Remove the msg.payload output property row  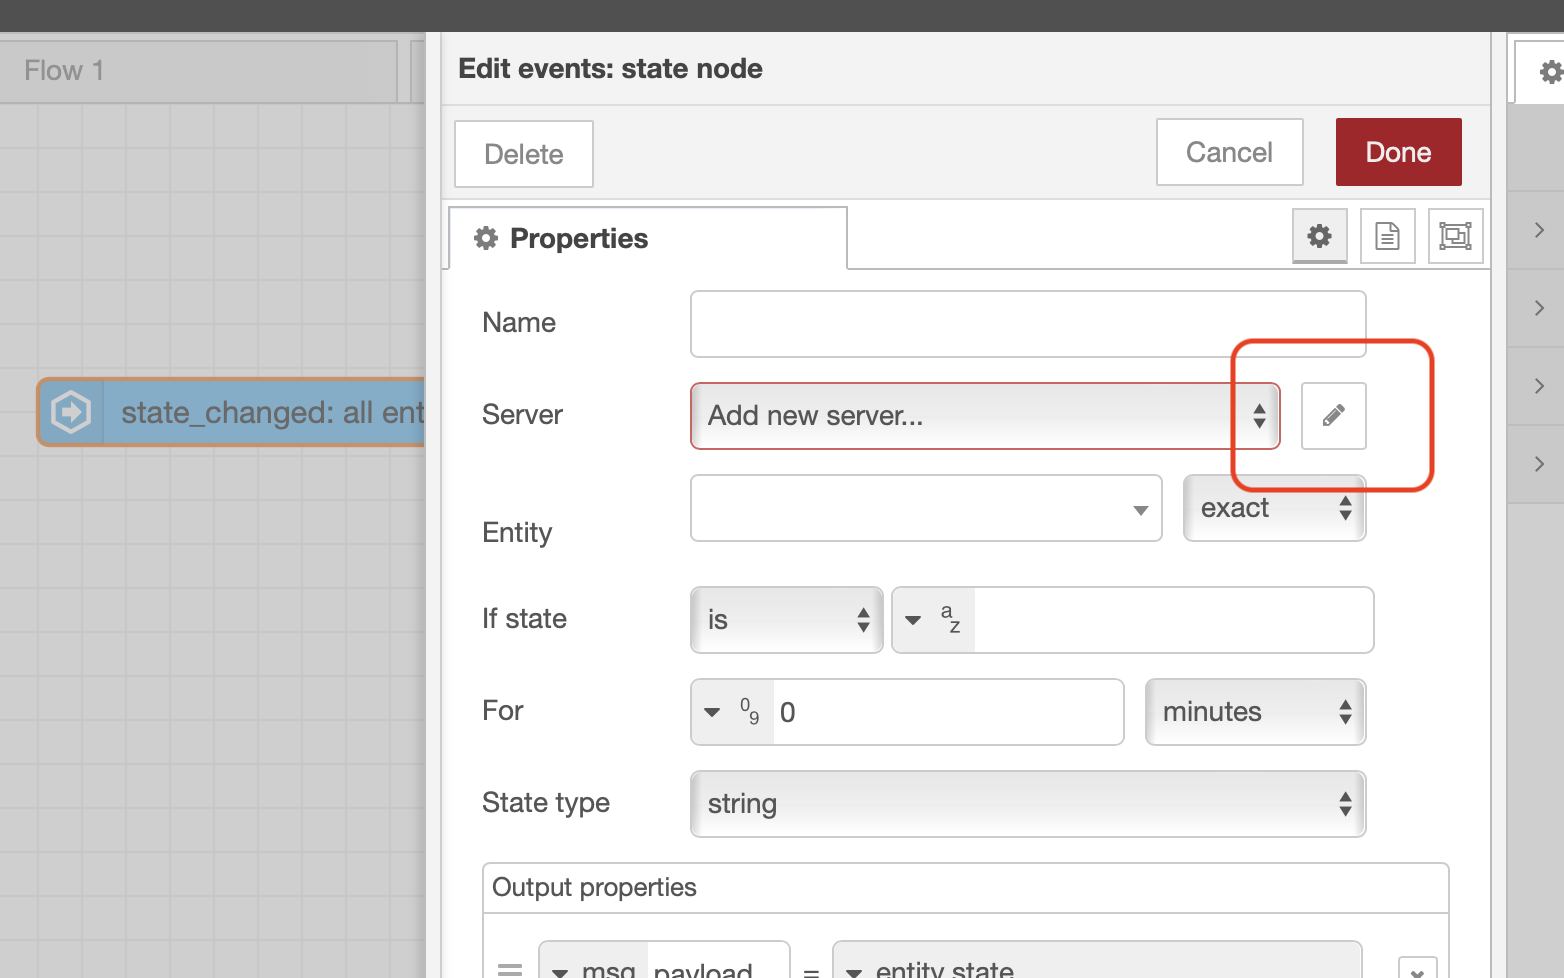(x=1418, y=969)
